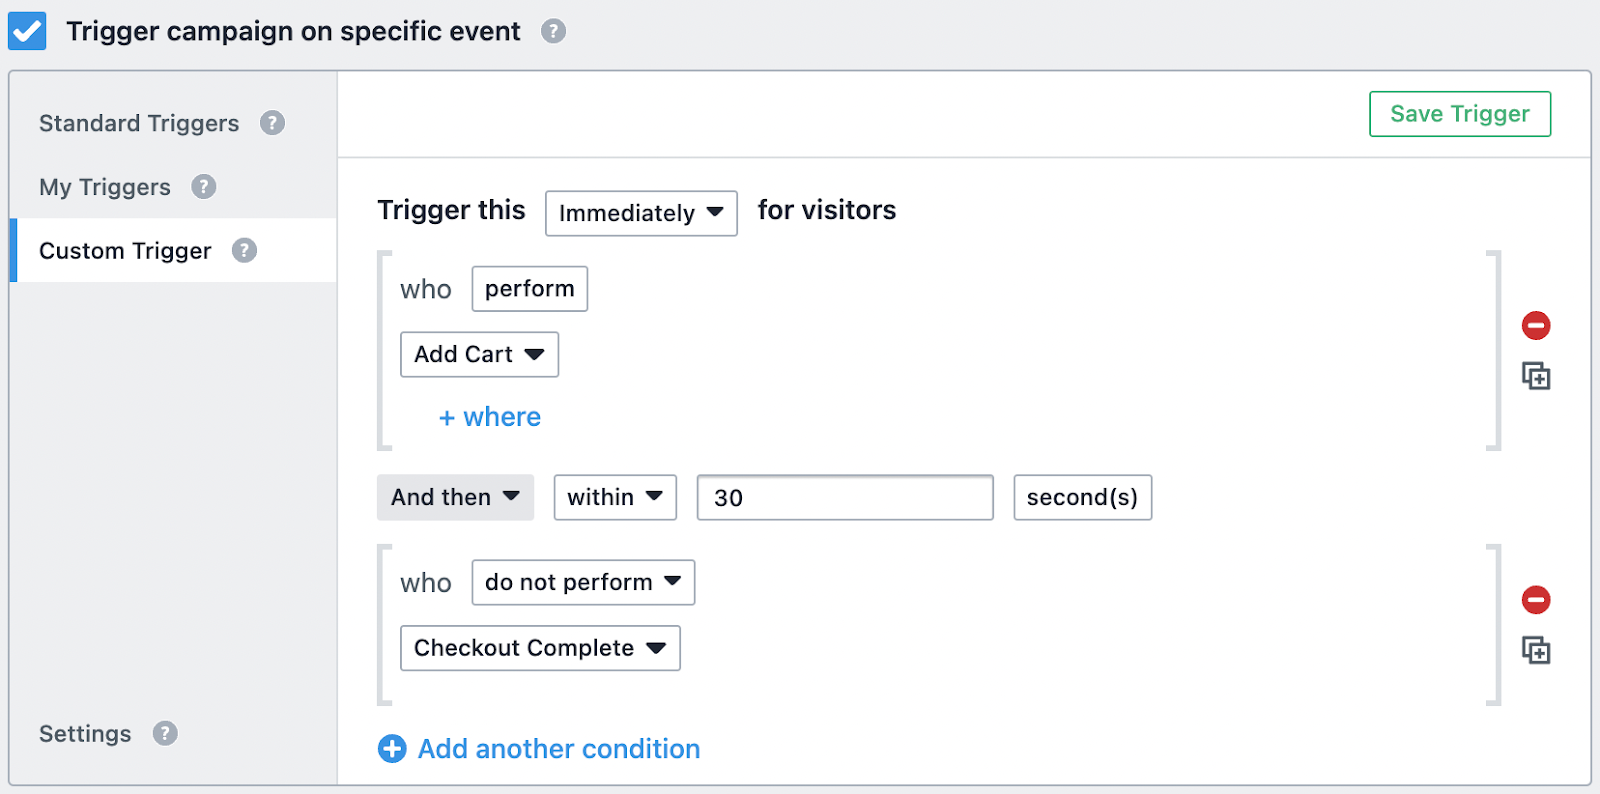The width and height of the screenshot is (1600, 794).
Task: Click the seconds field containing 30
Action: [x=845, y=497]
